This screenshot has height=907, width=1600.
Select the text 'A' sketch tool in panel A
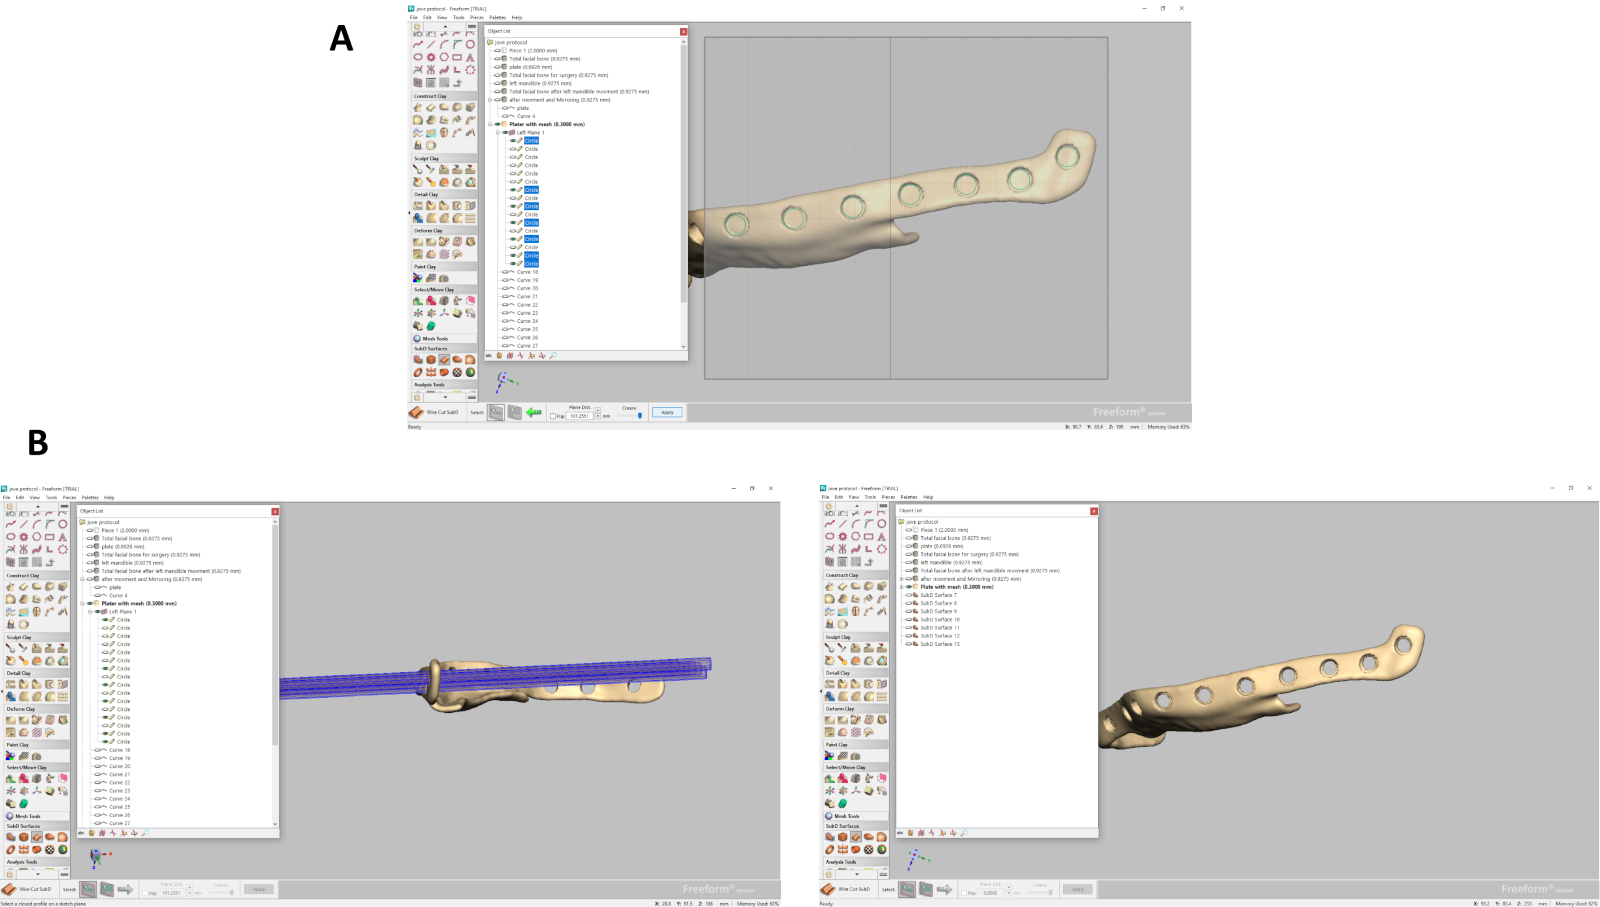click(x=470, y=57)
